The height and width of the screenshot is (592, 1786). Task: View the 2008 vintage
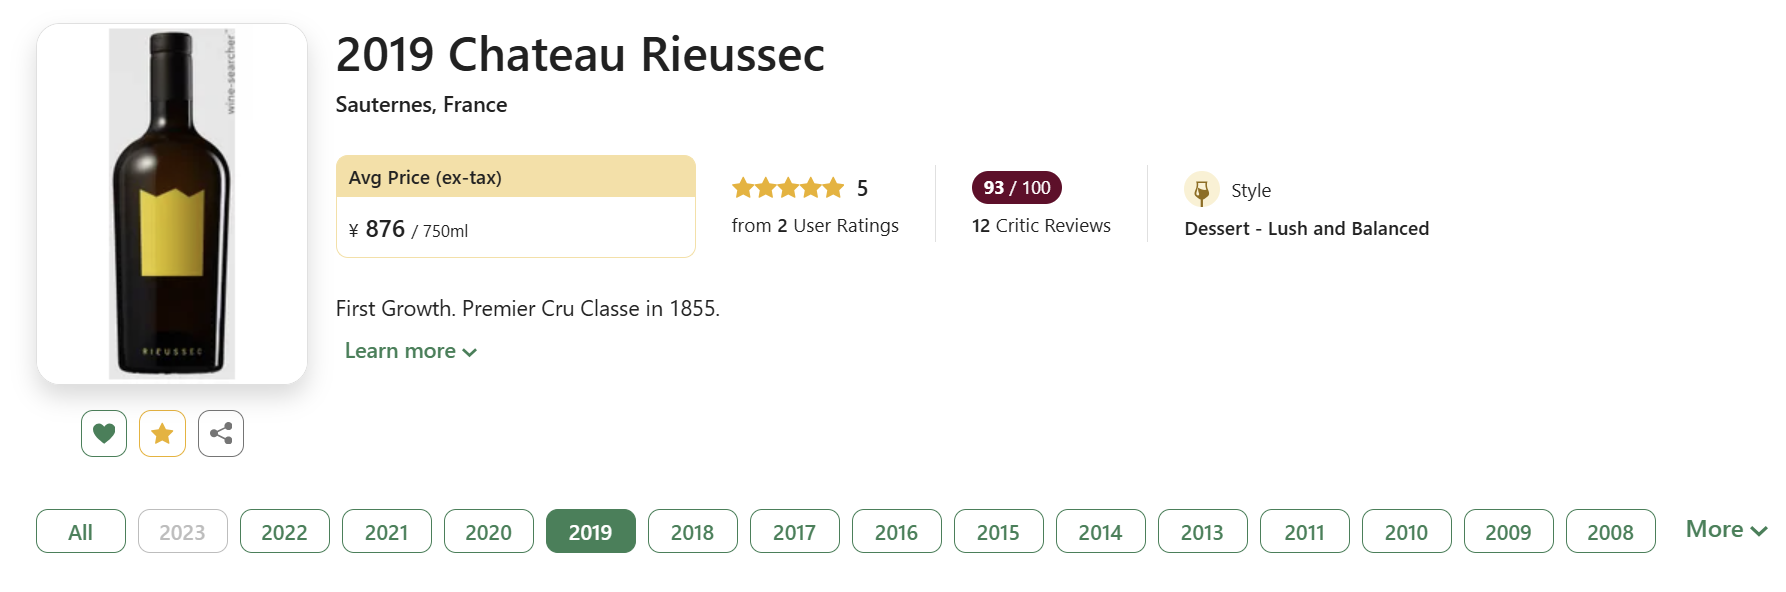[x=1611, y=531]
